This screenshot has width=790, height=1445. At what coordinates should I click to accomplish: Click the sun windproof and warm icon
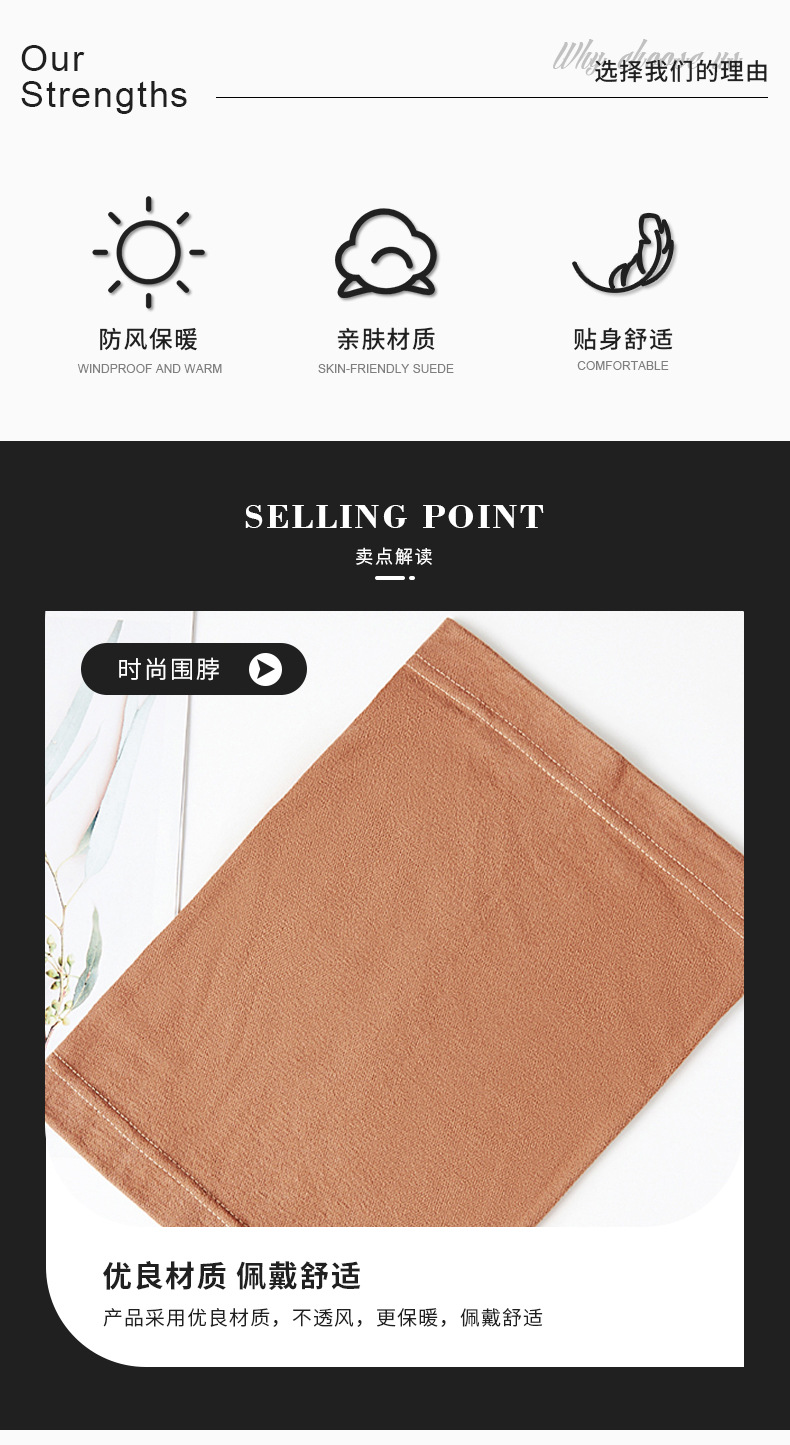149,252
